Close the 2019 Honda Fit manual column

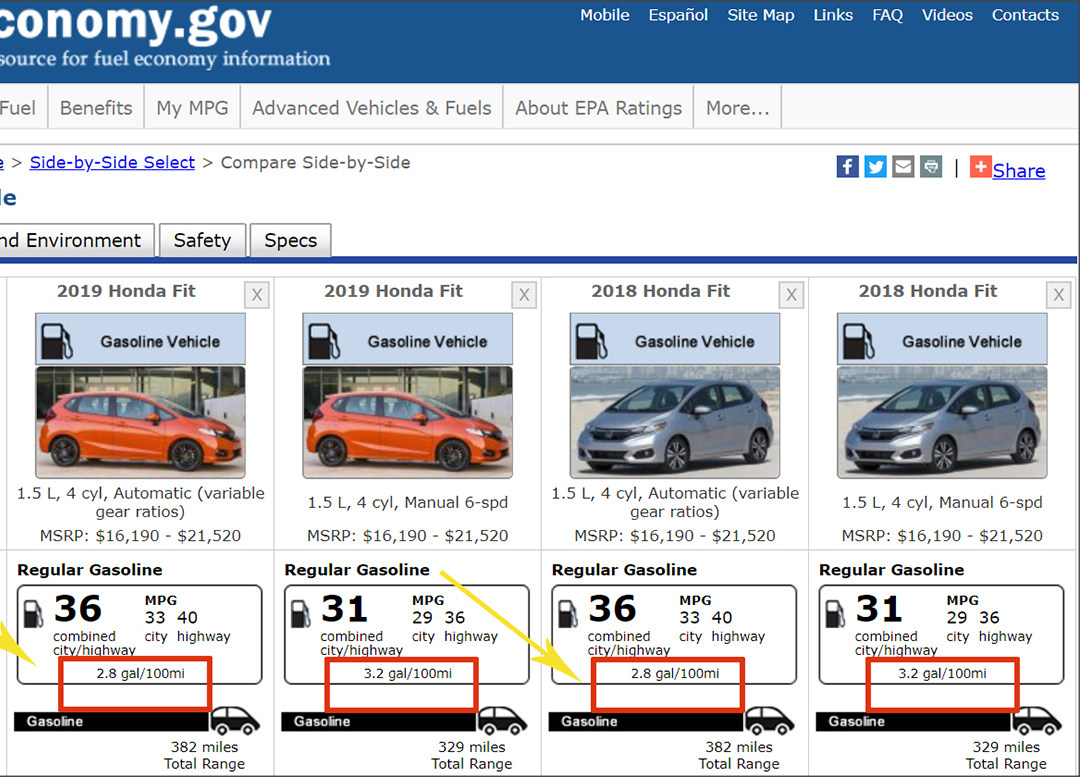524,295
